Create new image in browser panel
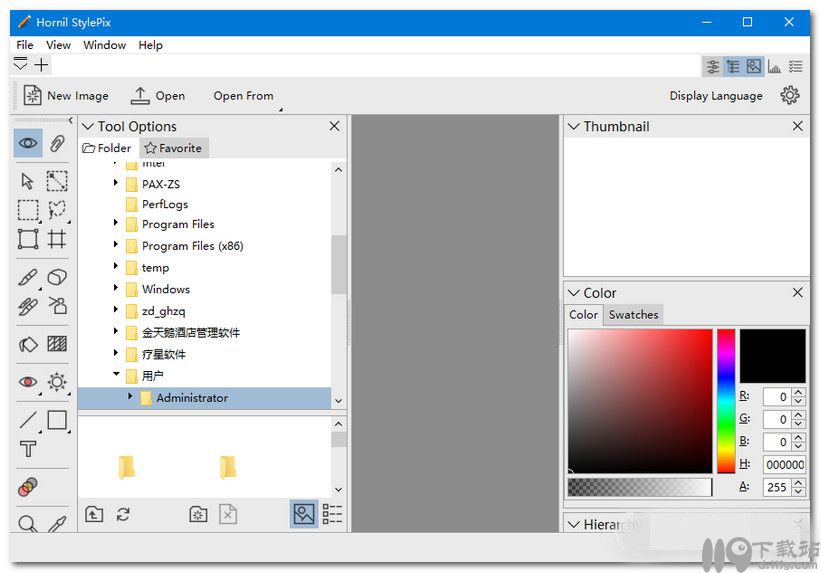This screenshot has height=573, width=821. click(198, 514)
